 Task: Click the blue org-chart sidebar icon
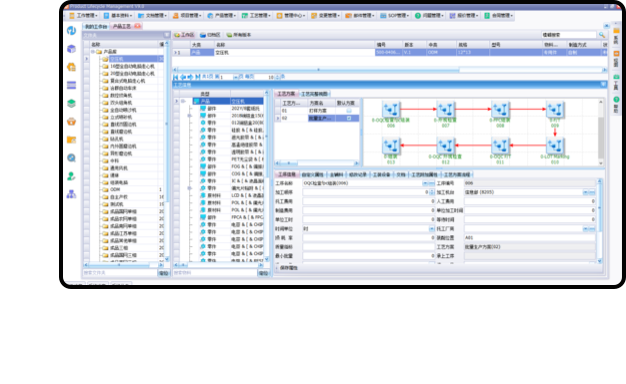click(x=71, y=194)
